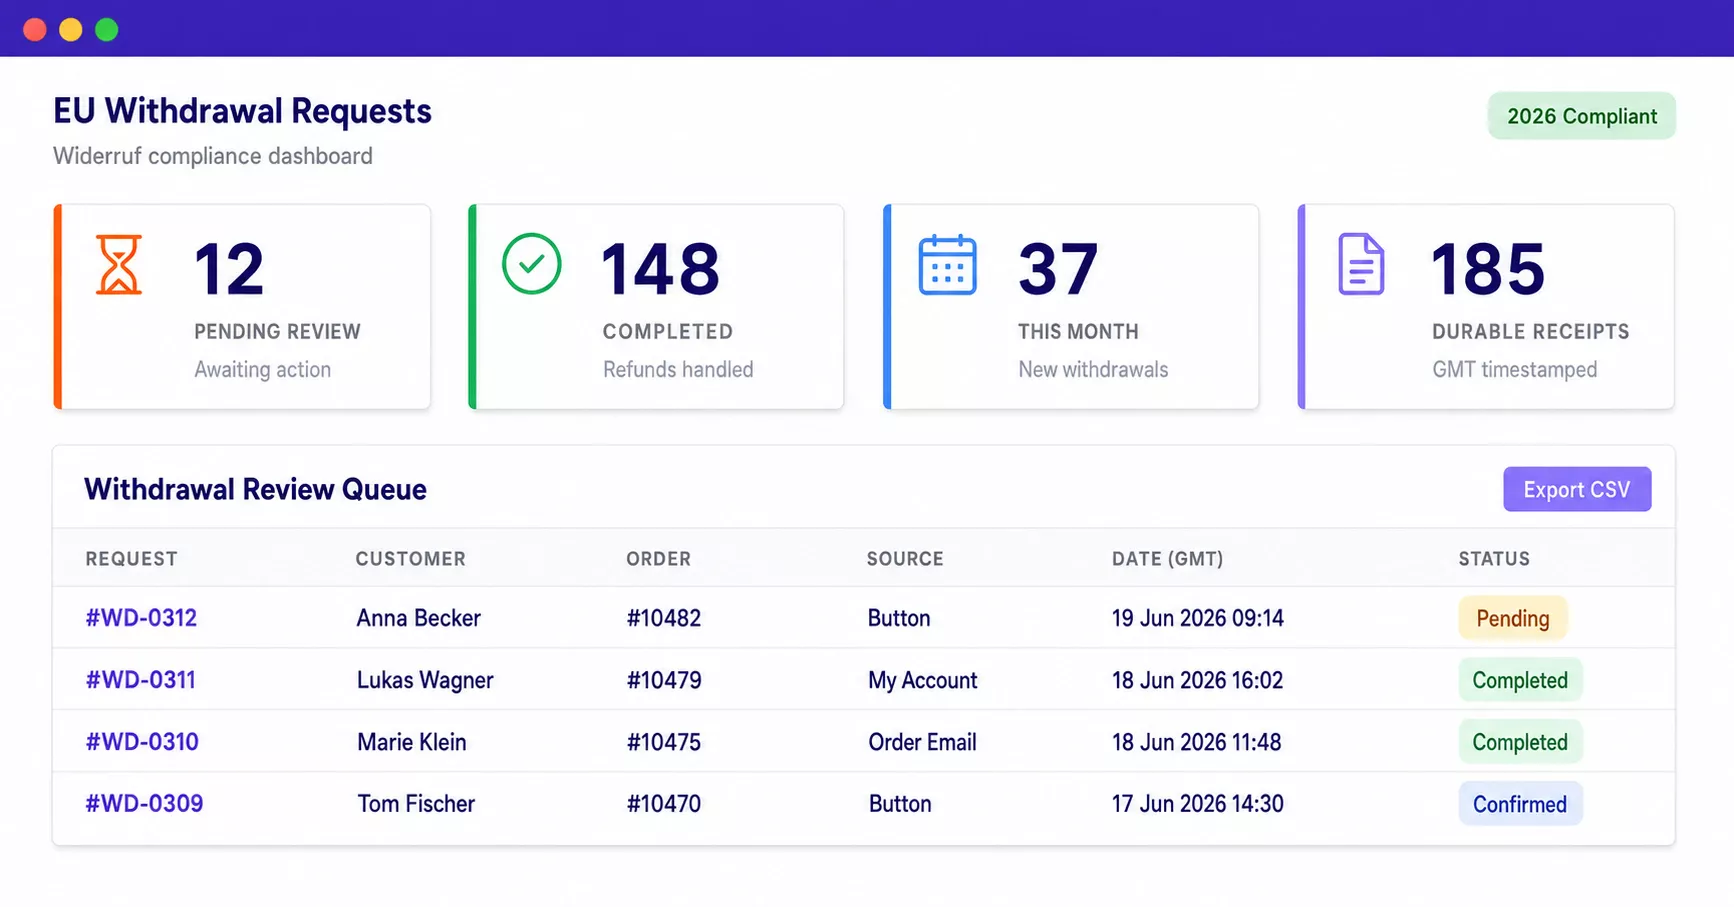Open withdrawal request #WD-0311
Viewport: 1734px width, 907px height.
[x=141, y=680]
